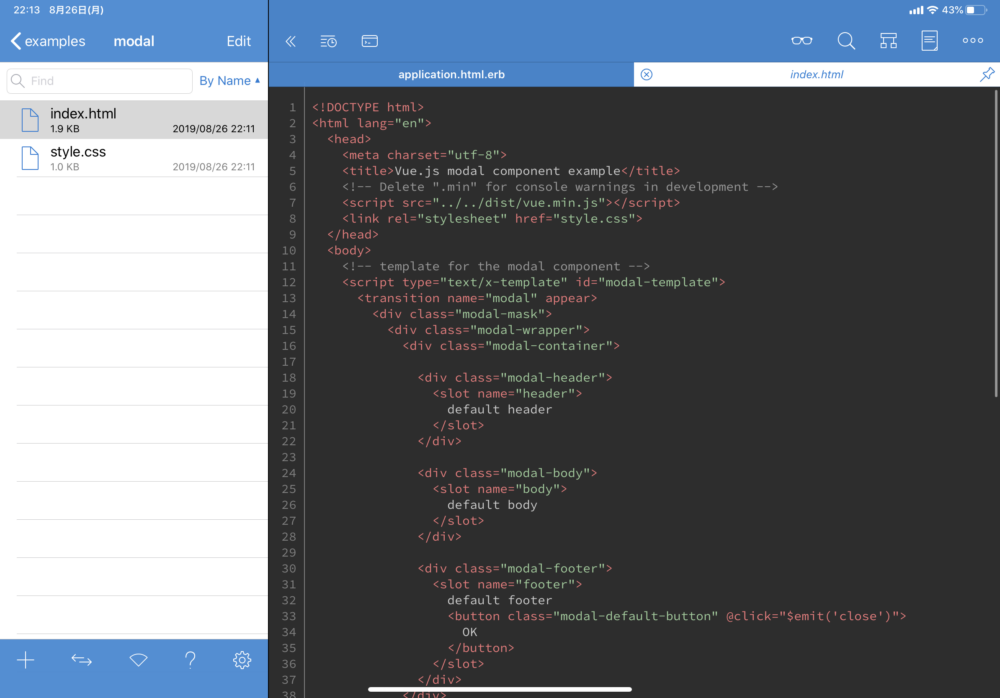Collapse the file browser sidebar
This screenshot has width=1000, height=698.
pyautogui.click(x=290, y=41)
